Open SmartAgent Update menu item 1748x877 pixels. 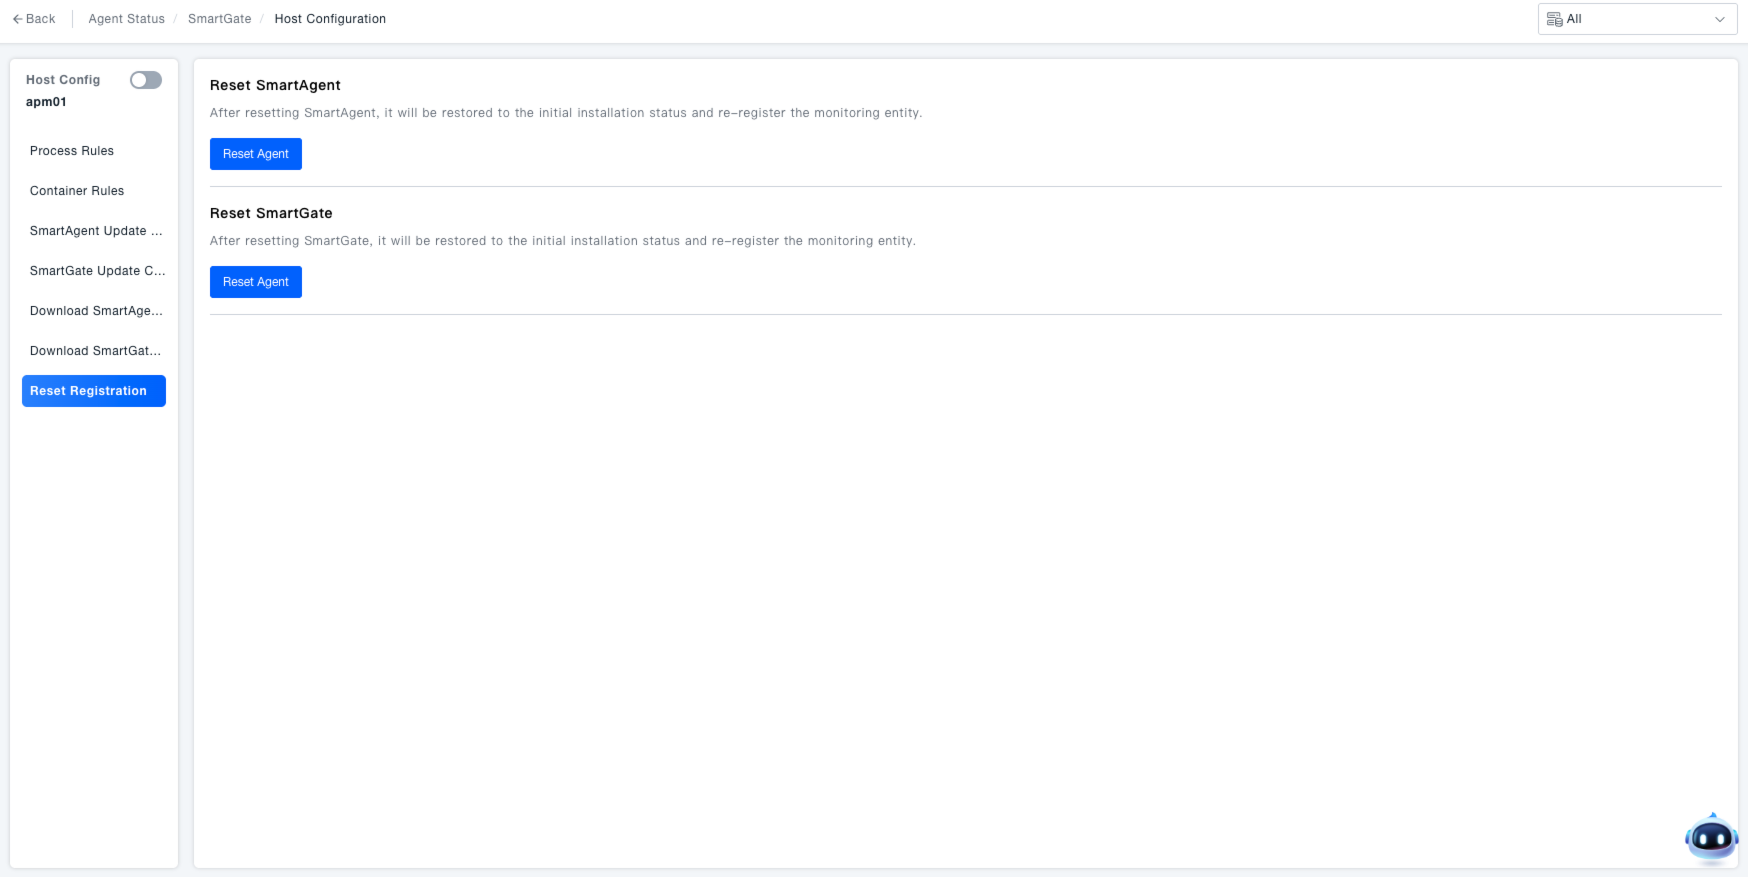(95, 231)
